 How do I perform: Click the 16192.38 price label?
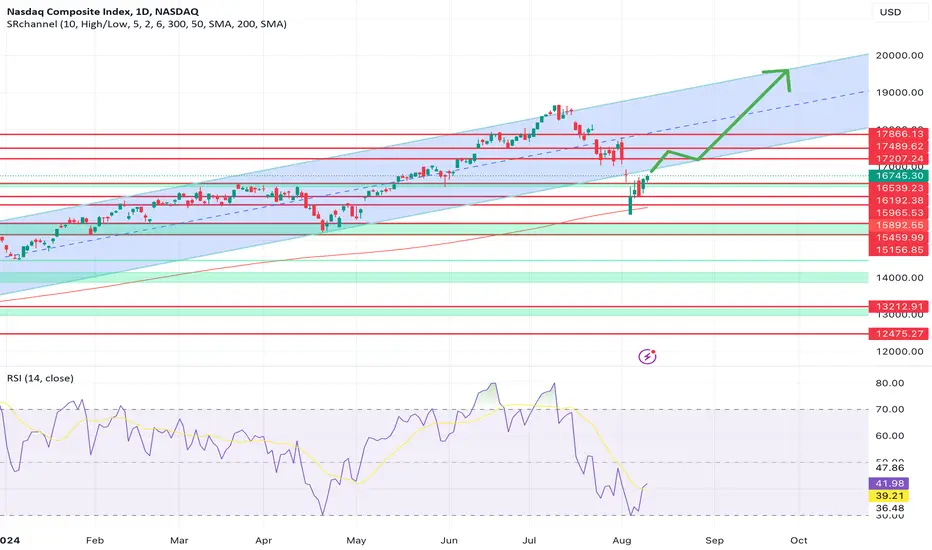click(x=899, y=200)
